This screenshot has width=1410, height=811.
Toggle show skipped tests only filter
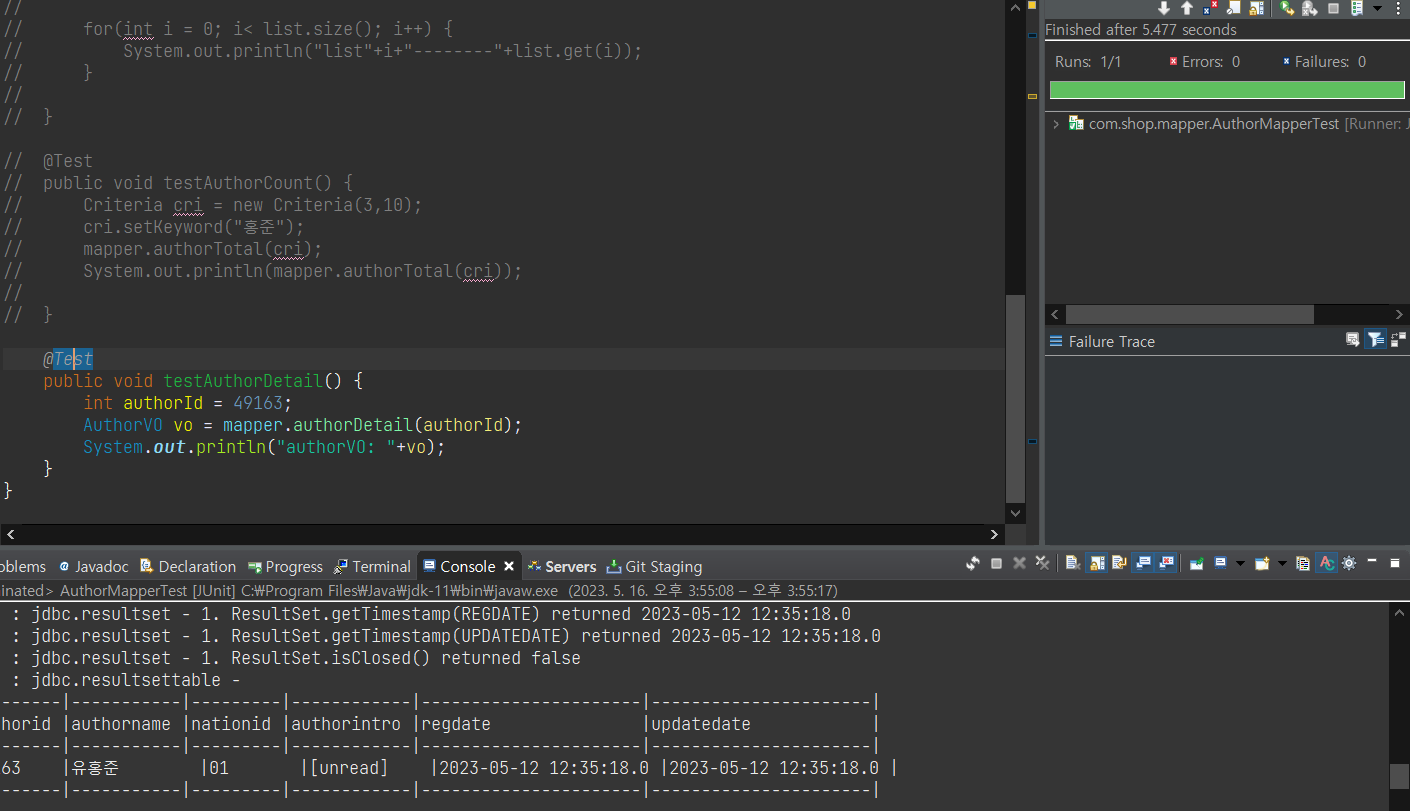pos(1234,8)
